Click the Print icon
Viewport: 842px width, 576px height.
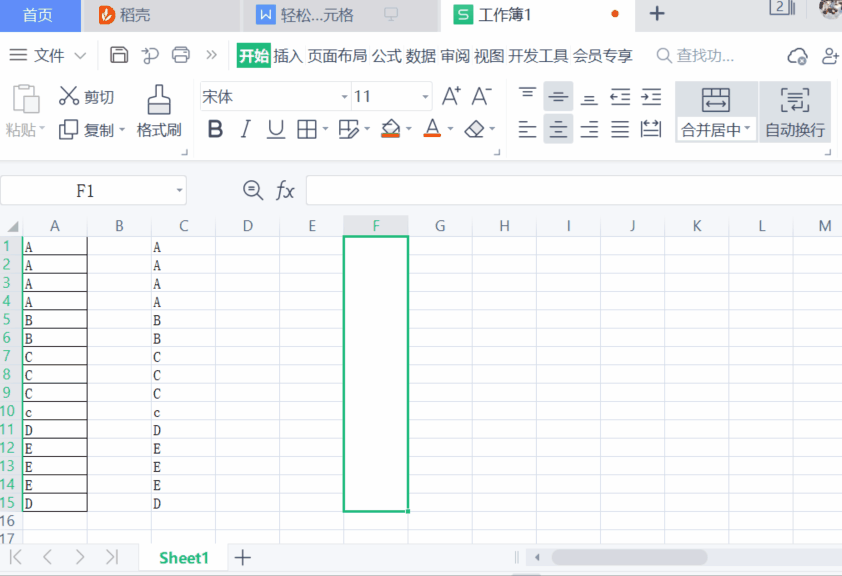point(180,55)
